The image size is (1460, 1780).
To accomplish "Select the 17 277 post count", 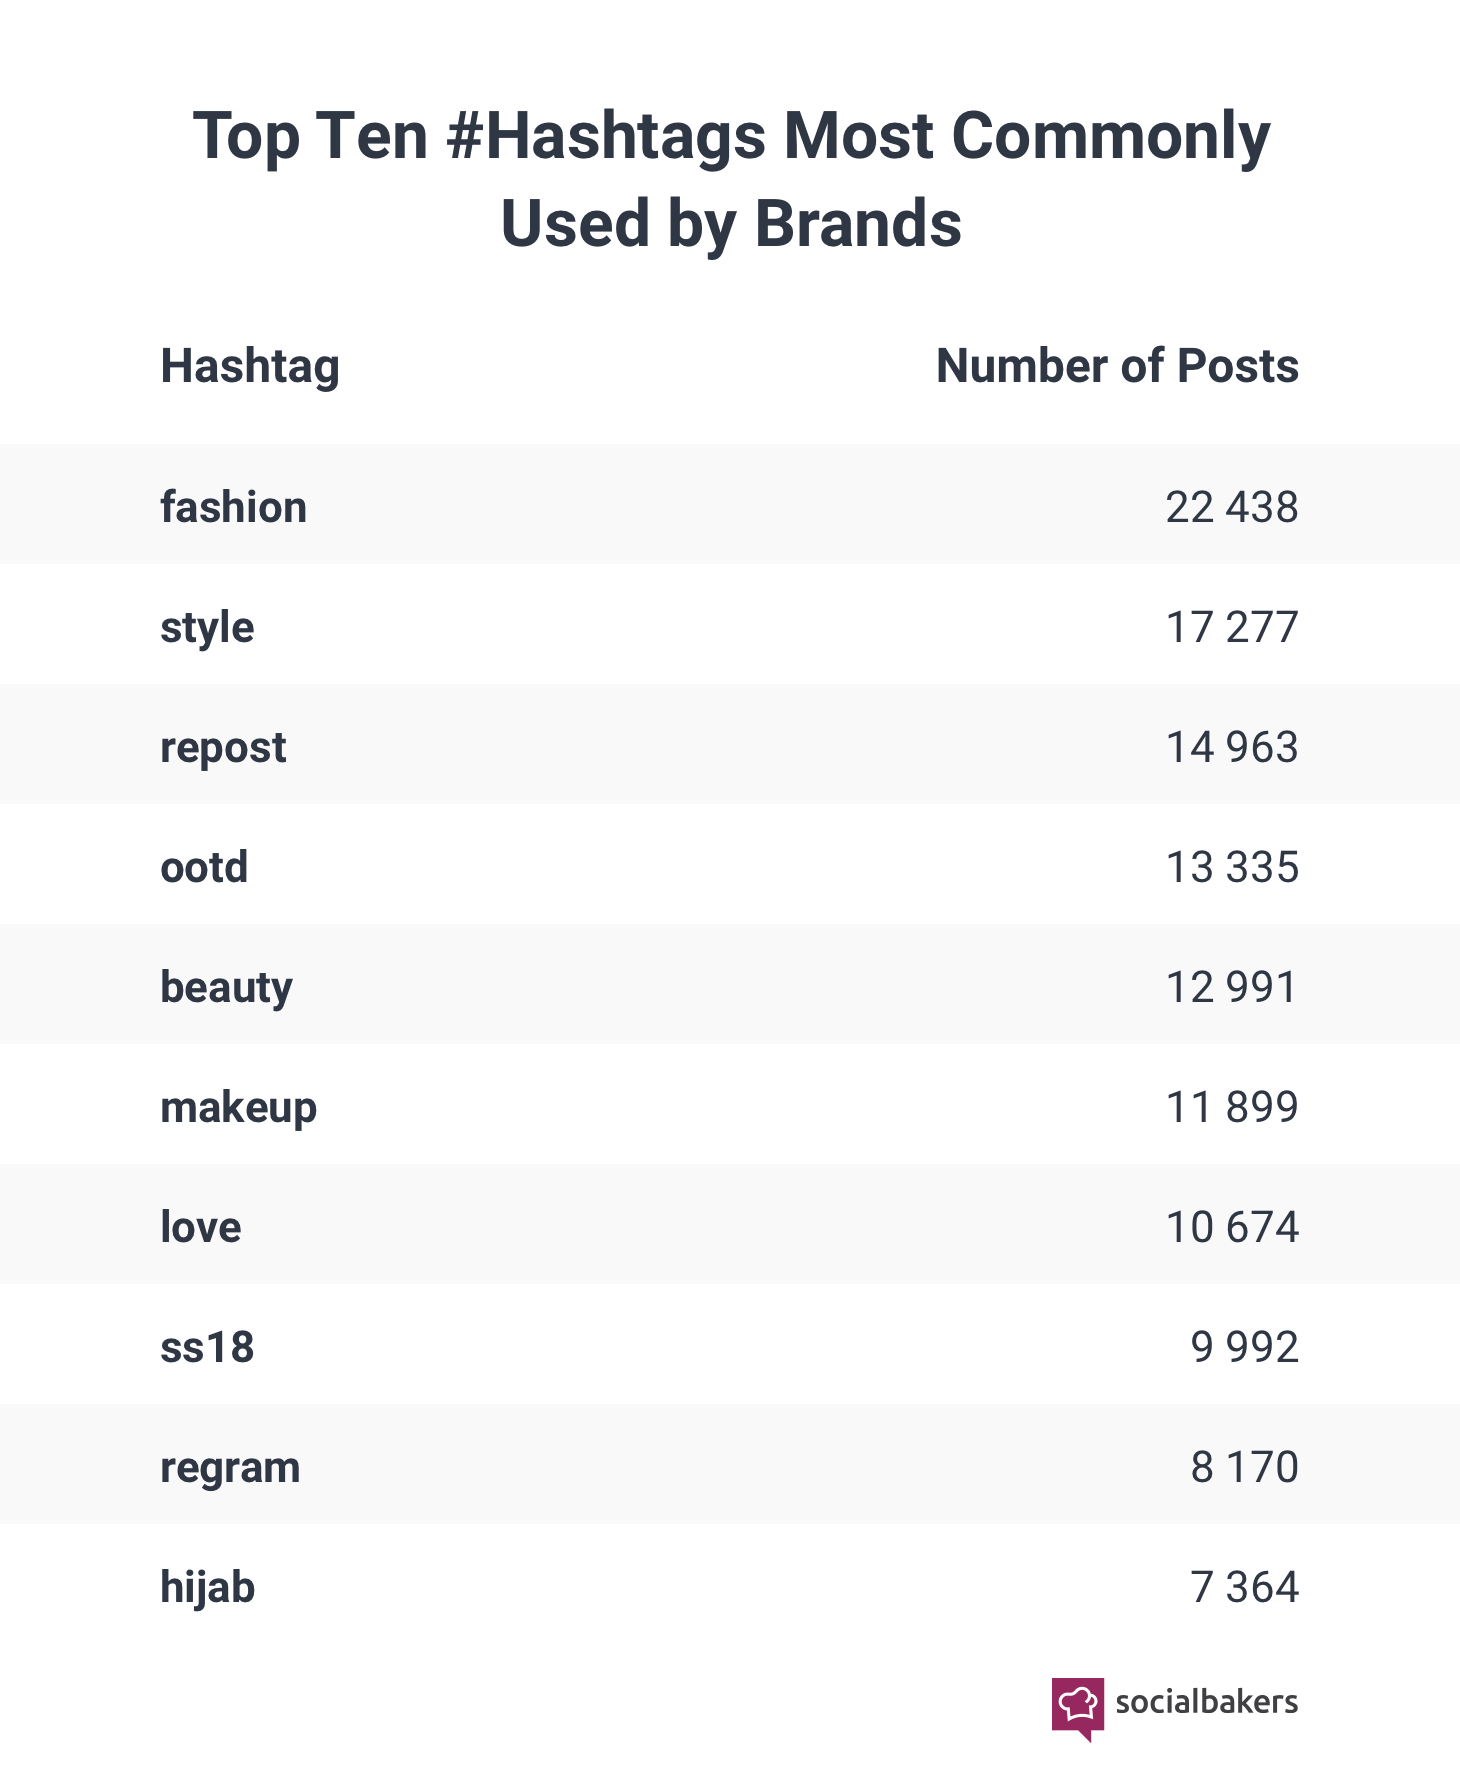I will pos(1231,627).
